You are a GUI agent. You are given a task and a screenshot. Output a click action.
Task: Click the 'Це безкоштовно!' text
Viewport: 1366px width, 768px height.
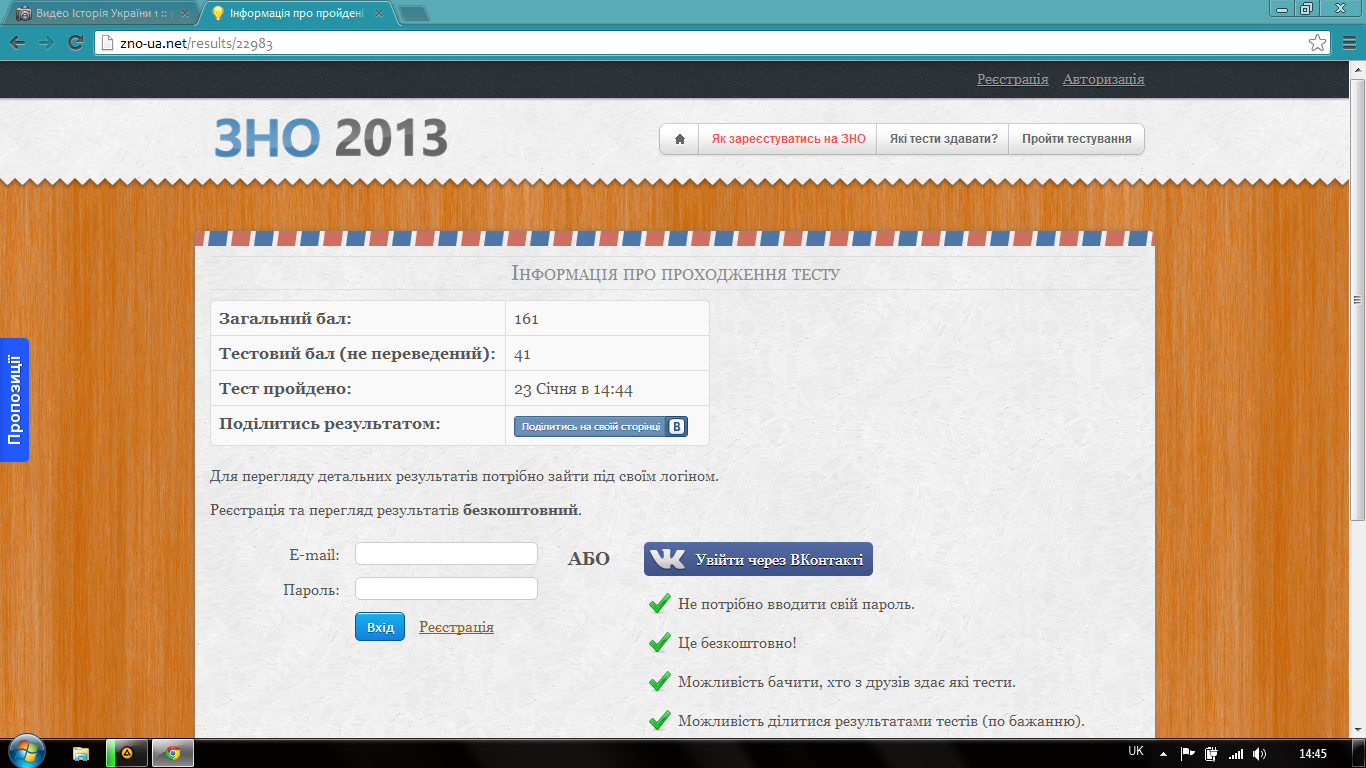pos(737,643)
